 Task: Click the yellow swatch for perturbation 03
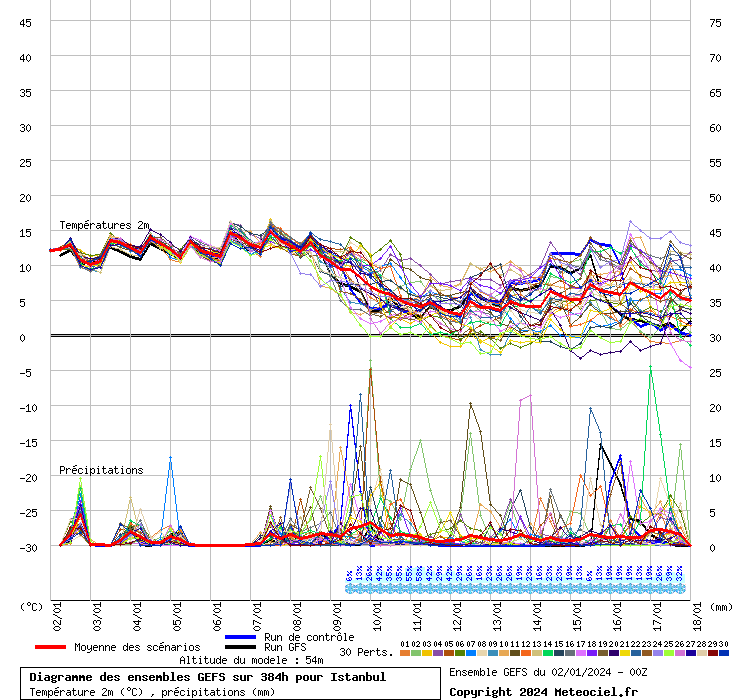(427, 653)
